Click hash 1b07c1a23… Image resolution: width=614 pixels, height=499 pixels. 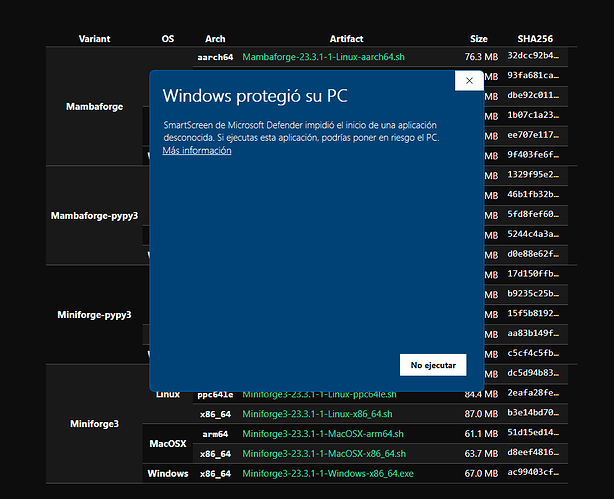pos(533,115)
